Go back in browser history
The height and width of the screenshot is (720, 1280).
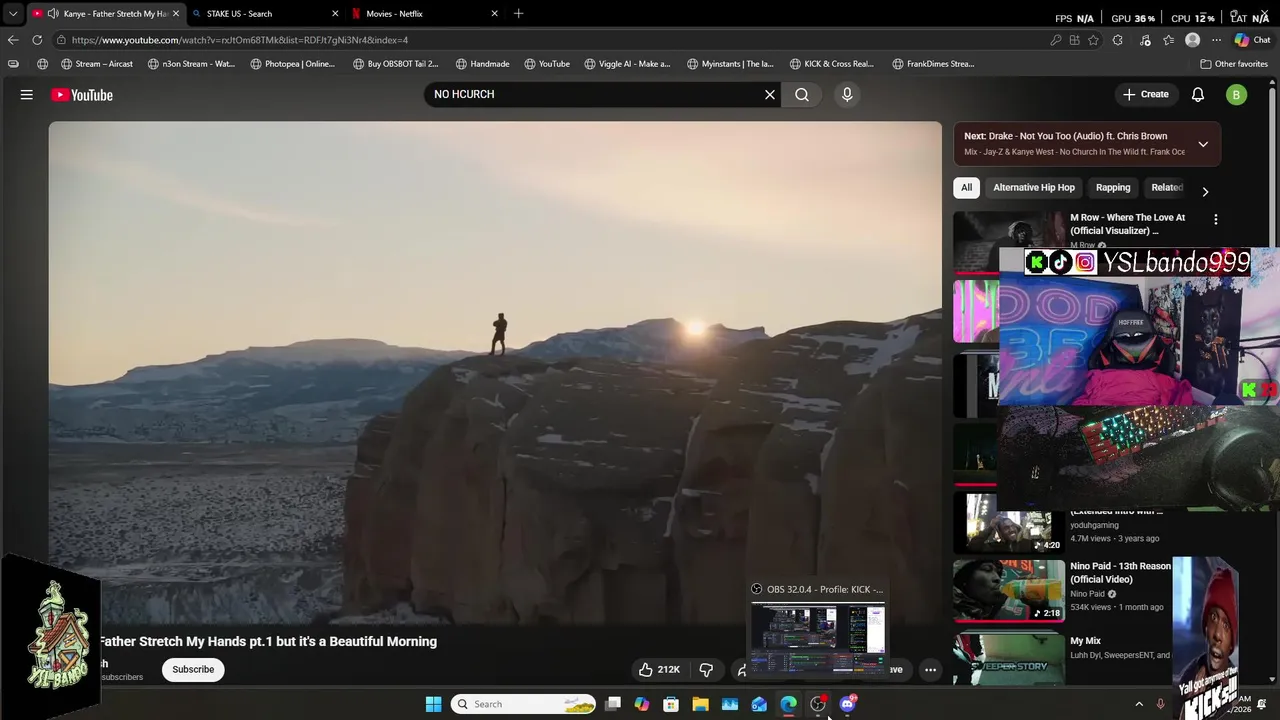pyautogui.click(x=12, y=40)
